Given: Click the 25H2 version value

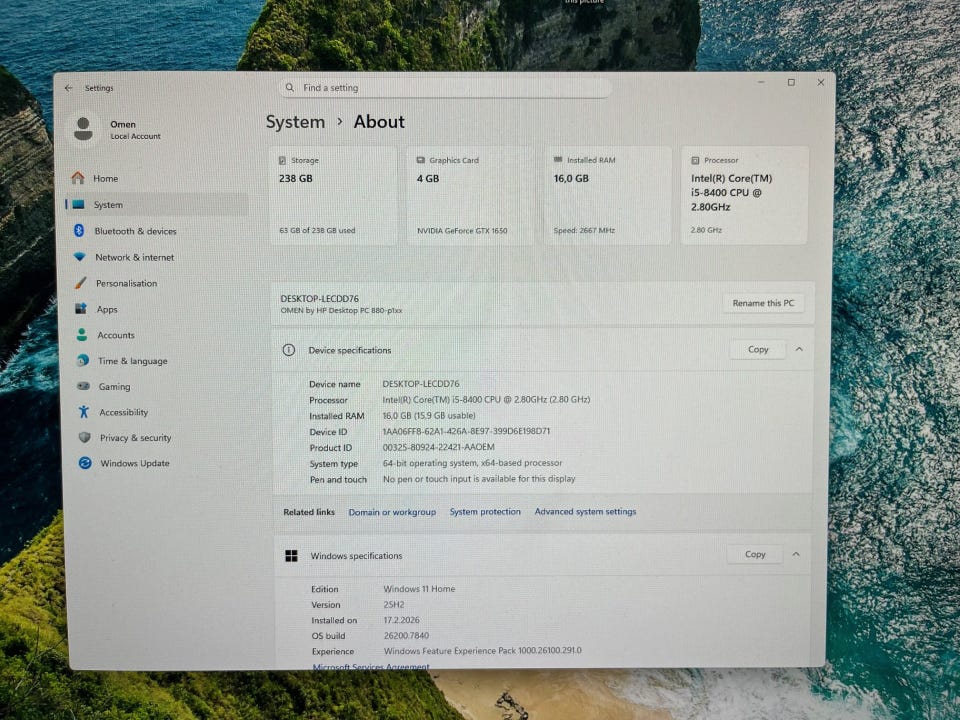Looking at the screenshot, I should tap(394, 604).
